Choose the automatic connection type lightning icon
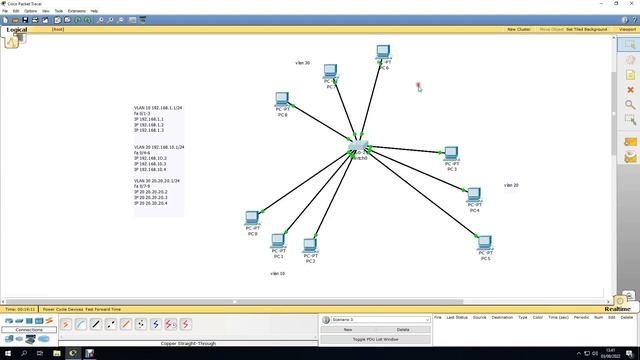 [x=66, y=324]
